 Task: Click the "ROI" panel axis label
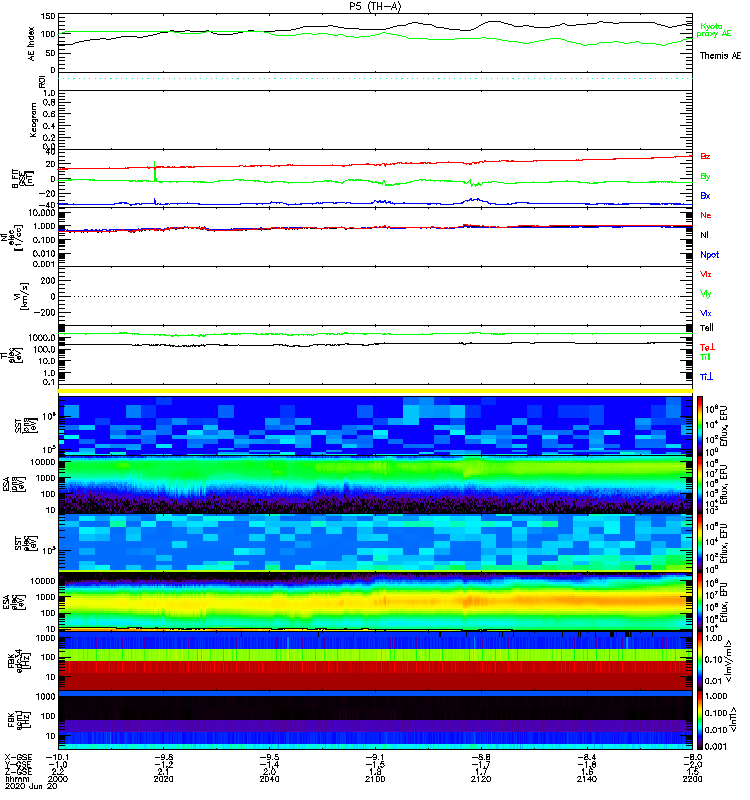click(42, 81)
